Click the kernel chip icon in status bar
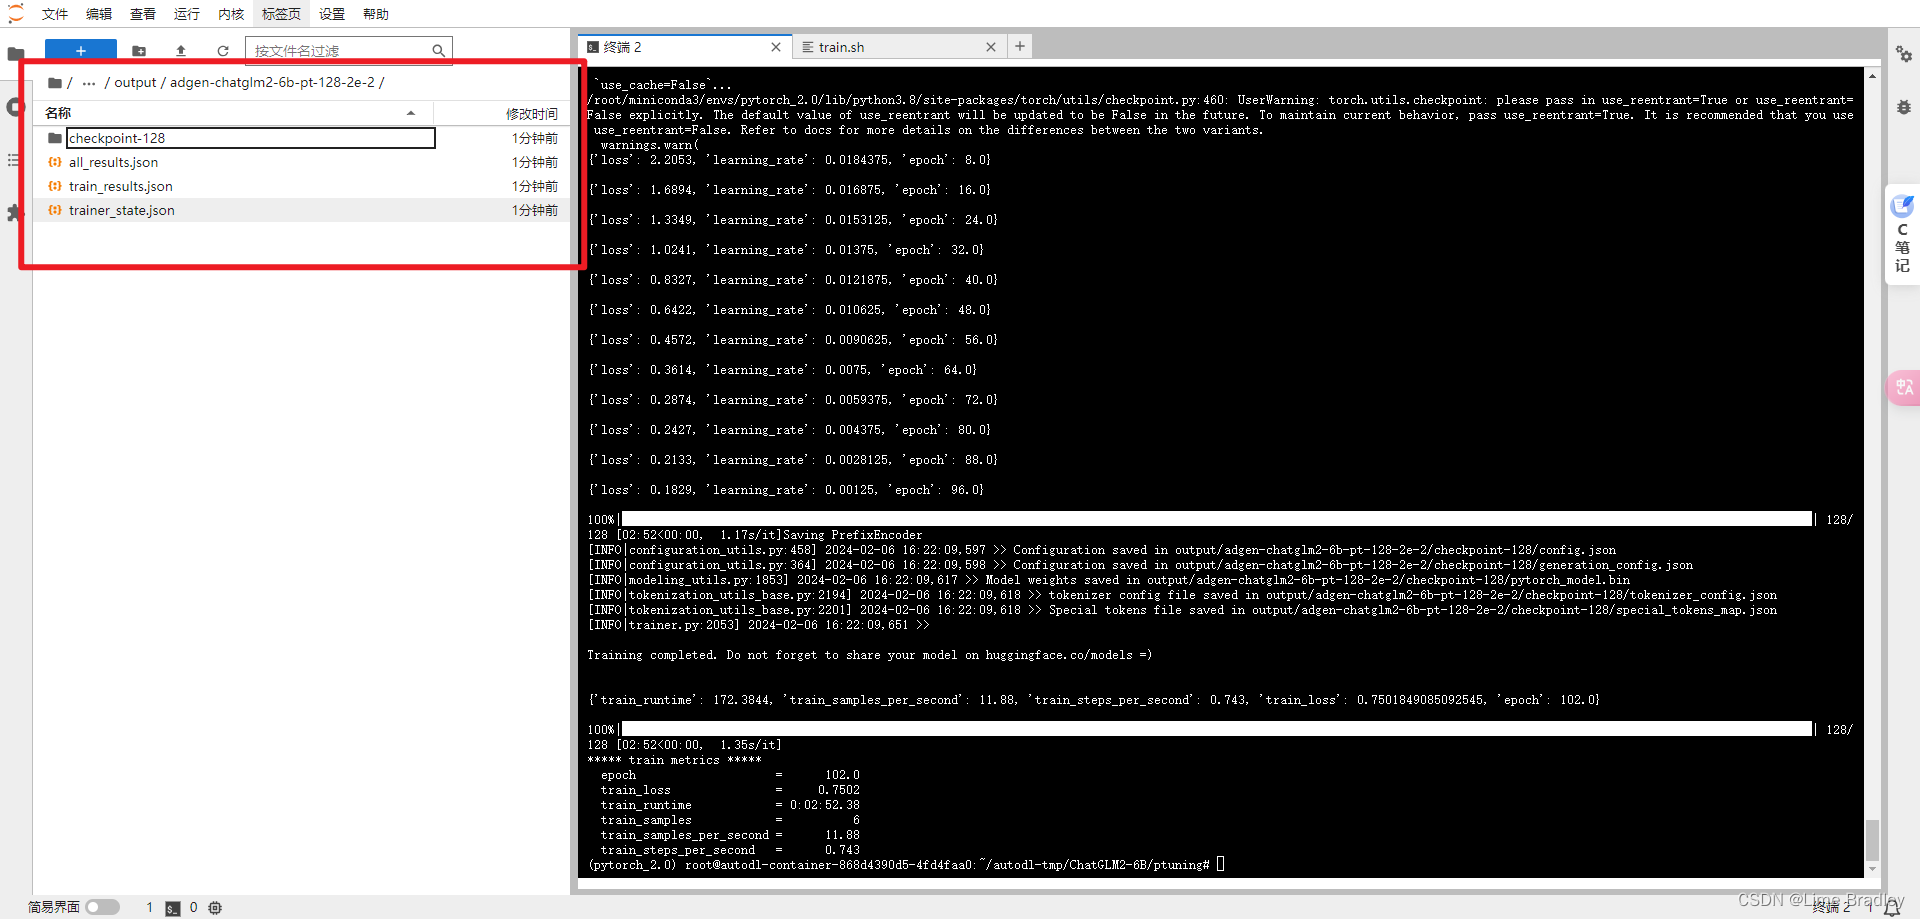 [x=215, y=908]
